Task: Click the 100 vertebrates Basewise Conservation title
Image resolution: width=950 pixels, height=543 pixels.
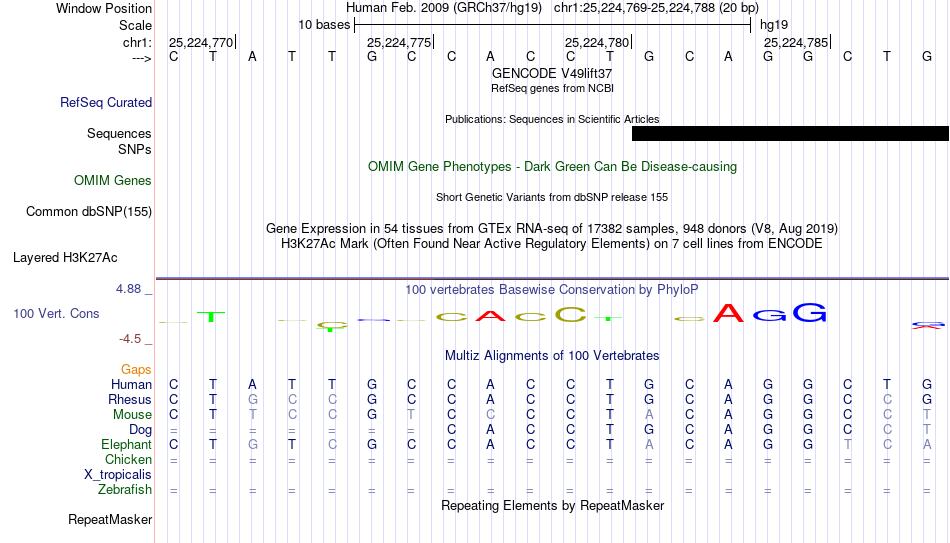Action: click(552, 290)
